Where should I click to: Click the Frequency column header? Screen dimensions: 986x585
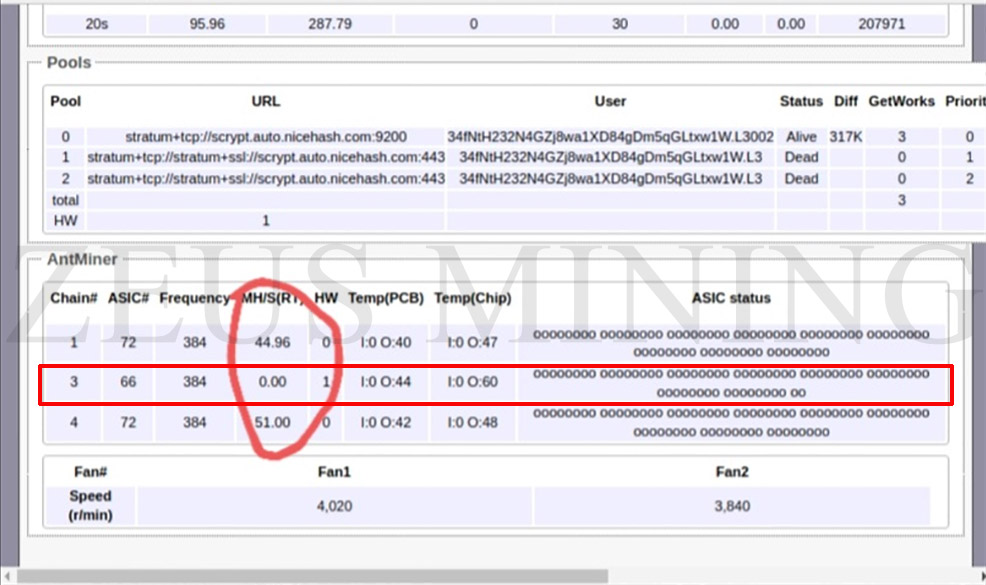194,298
